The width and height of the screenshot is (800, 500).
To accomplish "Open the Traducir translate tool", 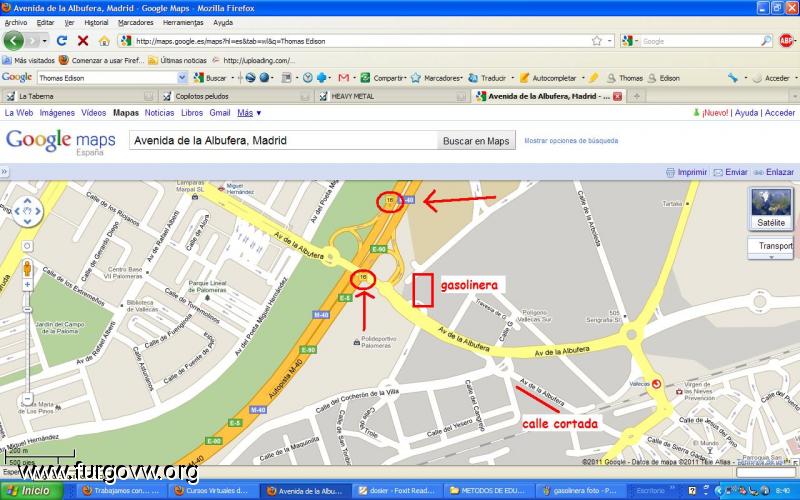I will click(487, 78).
